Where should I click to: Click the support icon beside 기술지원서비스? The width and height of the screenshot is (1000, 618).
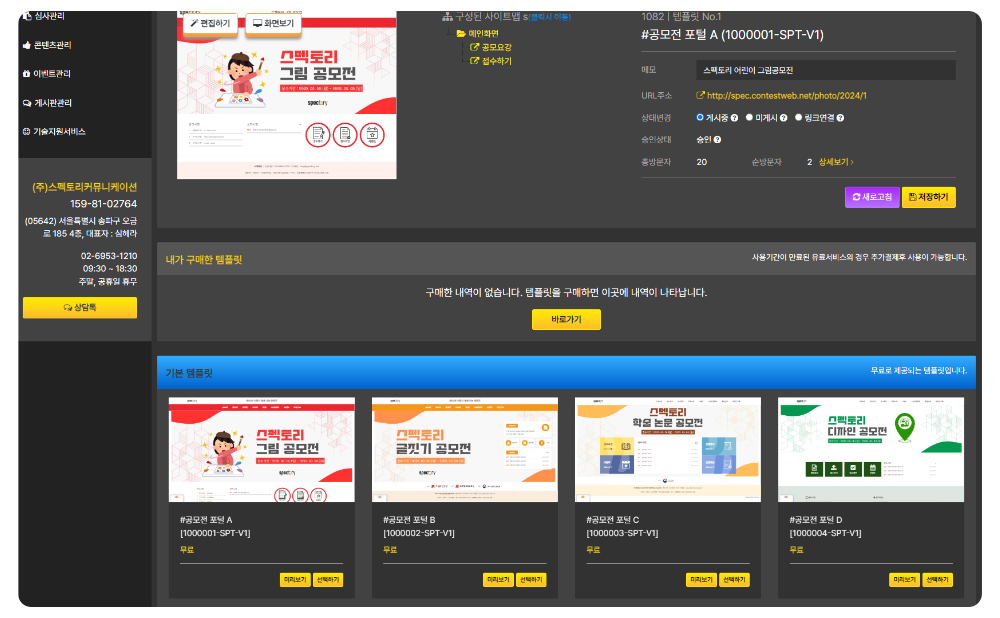(x=27, y=131)
